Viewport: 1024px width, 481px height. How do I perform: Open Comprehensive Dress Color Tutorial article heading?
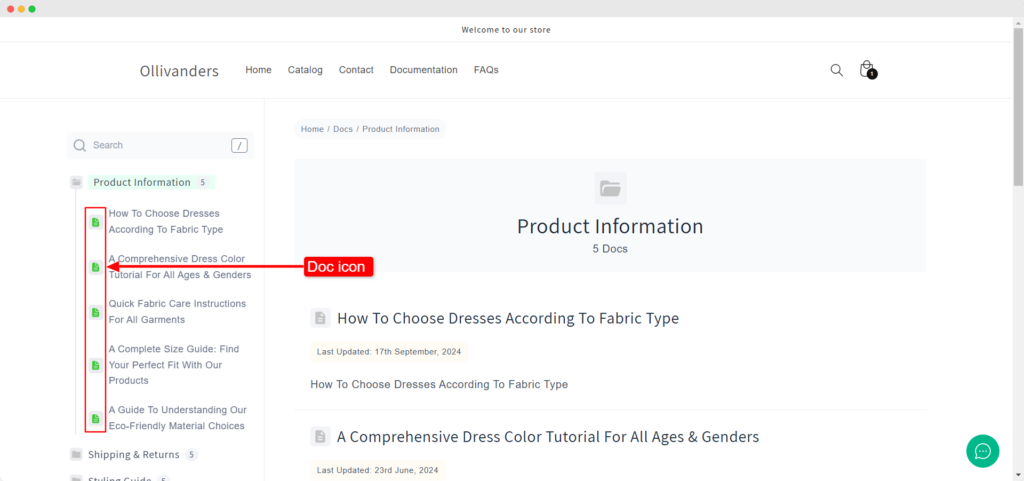(x=548, y=437)
